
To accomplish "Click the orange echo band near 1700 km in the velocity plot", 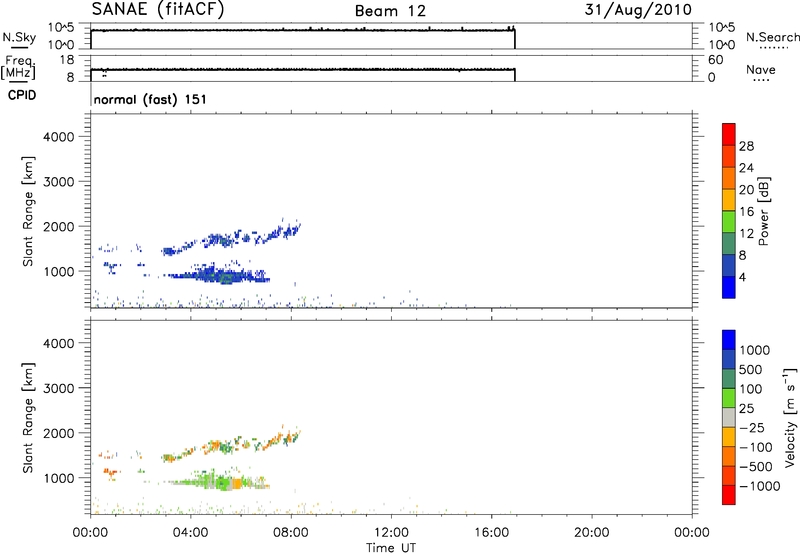I will coord(230,445).
